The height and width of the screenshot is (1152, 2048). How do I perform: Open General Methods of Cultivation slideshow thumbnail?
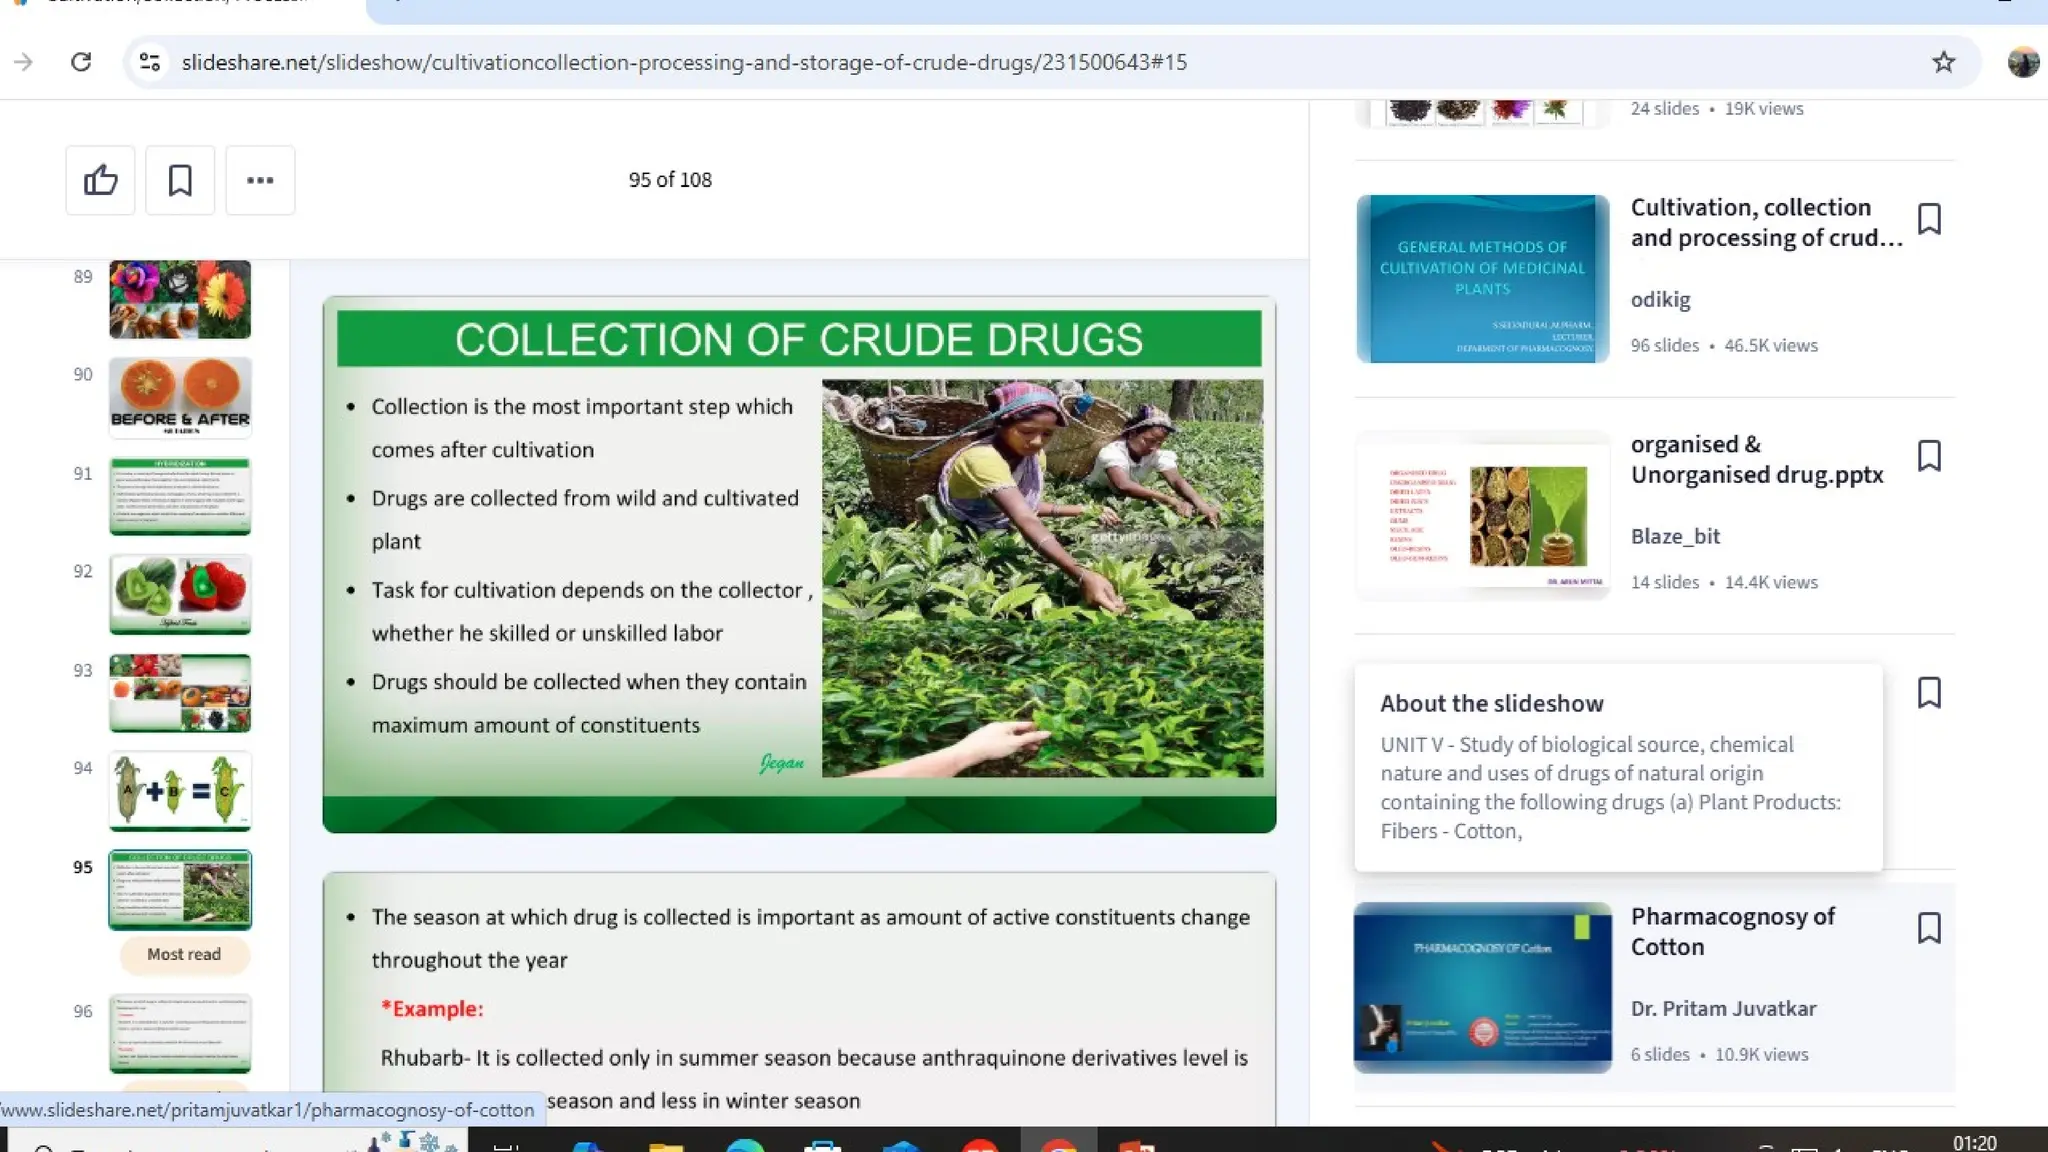pyautogui.click(x=1482, y=278)
